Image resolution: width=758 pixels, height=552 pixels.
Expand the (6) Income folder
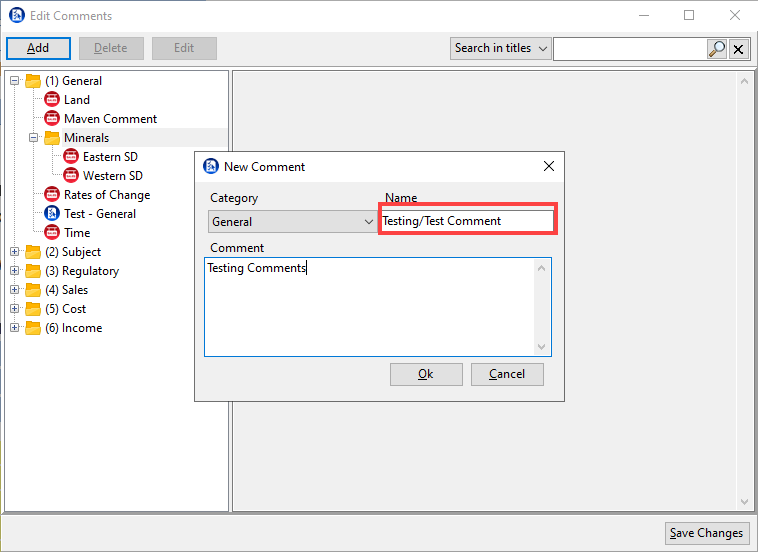pos(15,328)
